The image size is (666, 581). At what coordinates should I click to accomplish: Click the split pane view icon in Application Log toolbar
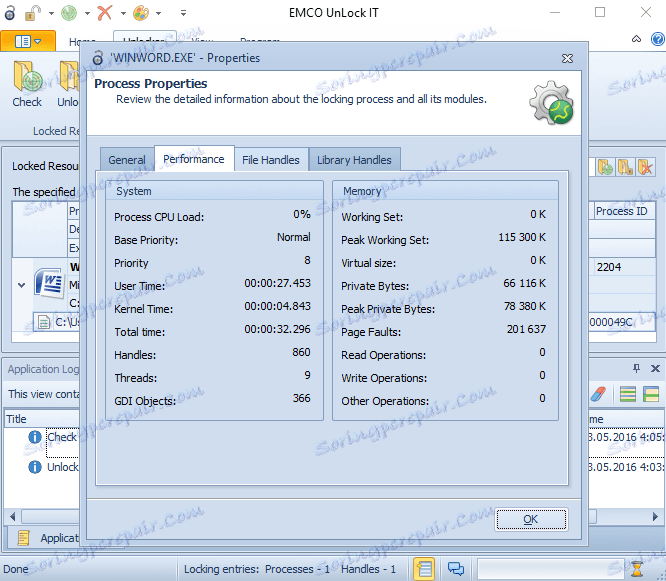tap(651, 394)
